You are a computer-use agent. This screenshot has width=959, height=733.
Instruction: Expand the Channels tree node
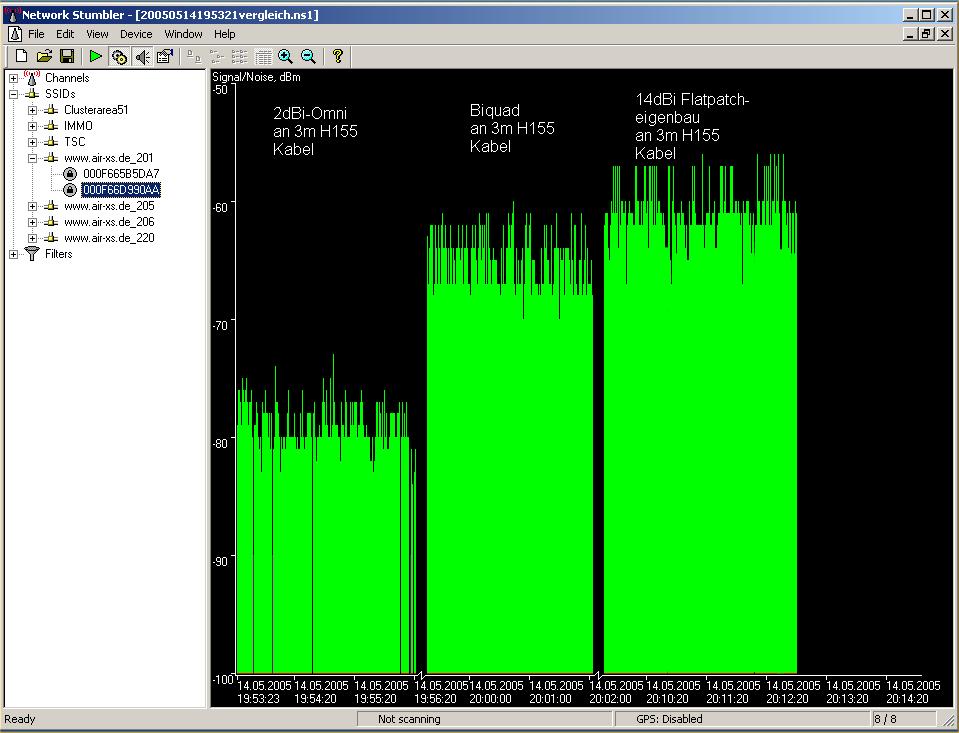[x=14, y=78]
